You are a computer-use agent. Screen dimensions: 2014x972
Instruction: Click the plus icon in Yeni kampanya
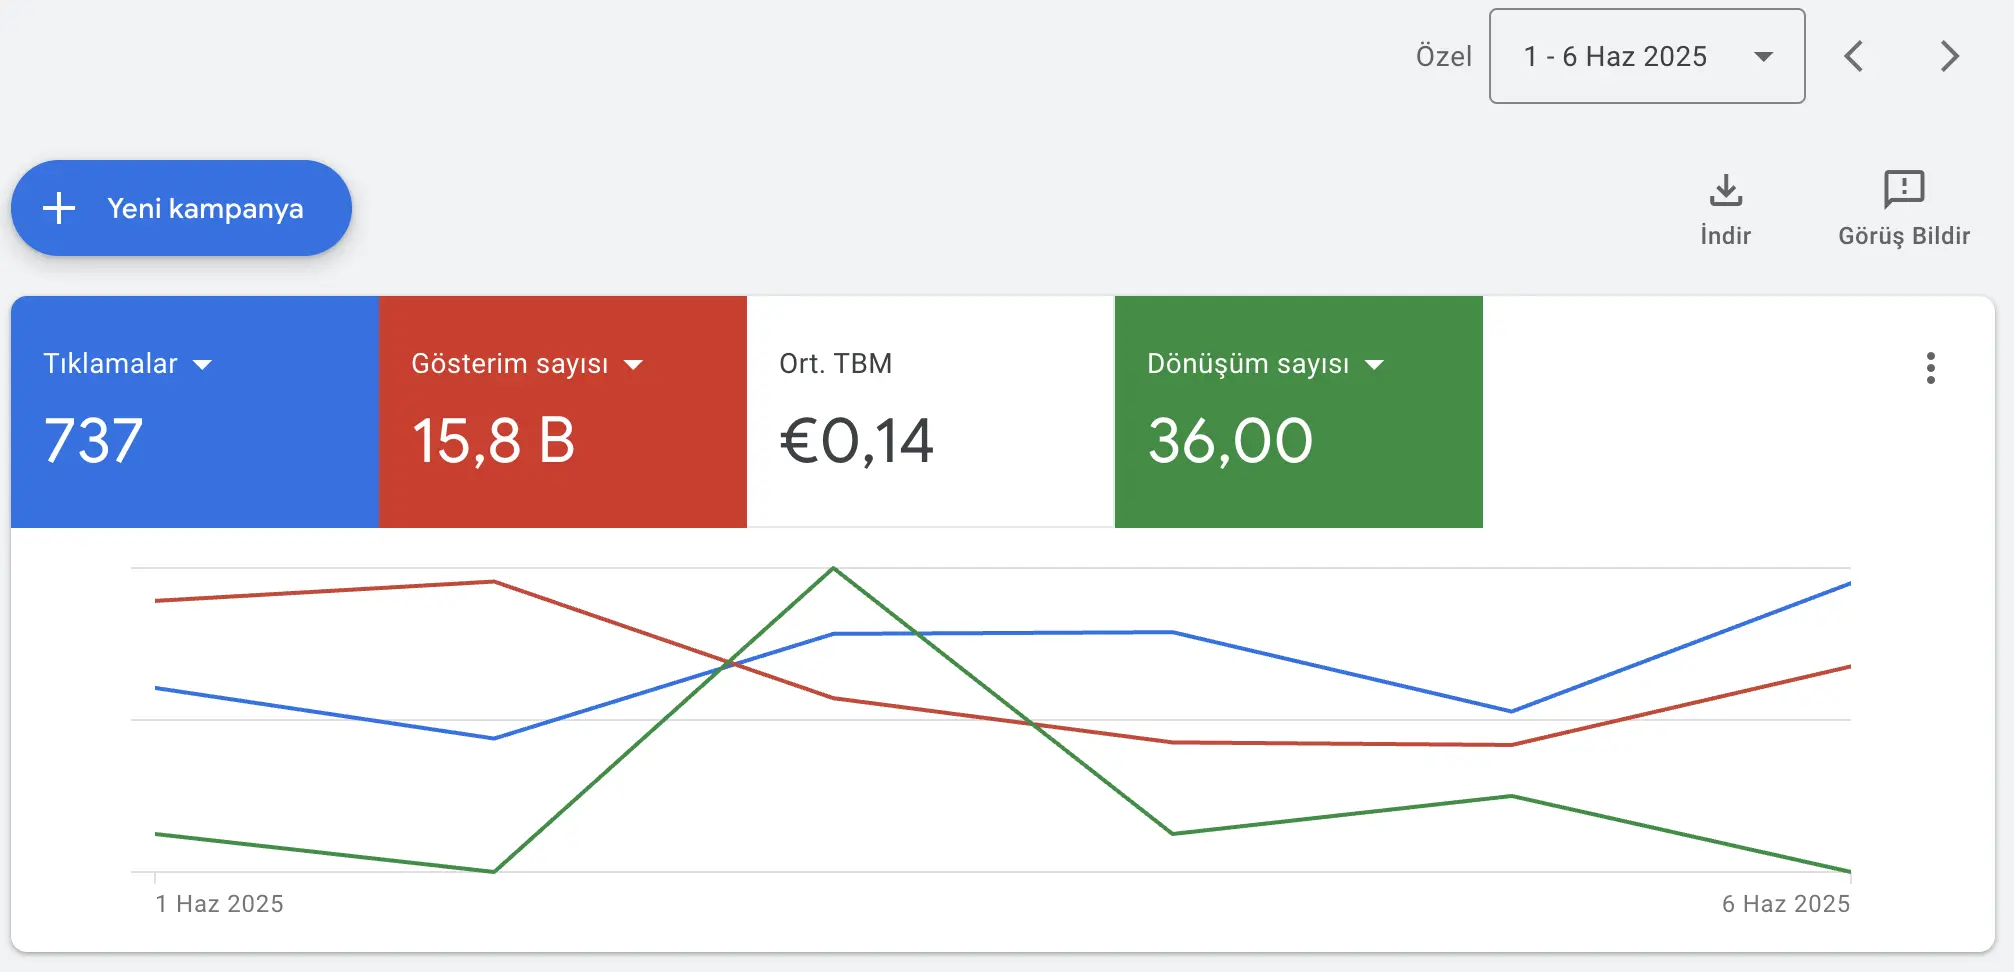pos(59,208)
